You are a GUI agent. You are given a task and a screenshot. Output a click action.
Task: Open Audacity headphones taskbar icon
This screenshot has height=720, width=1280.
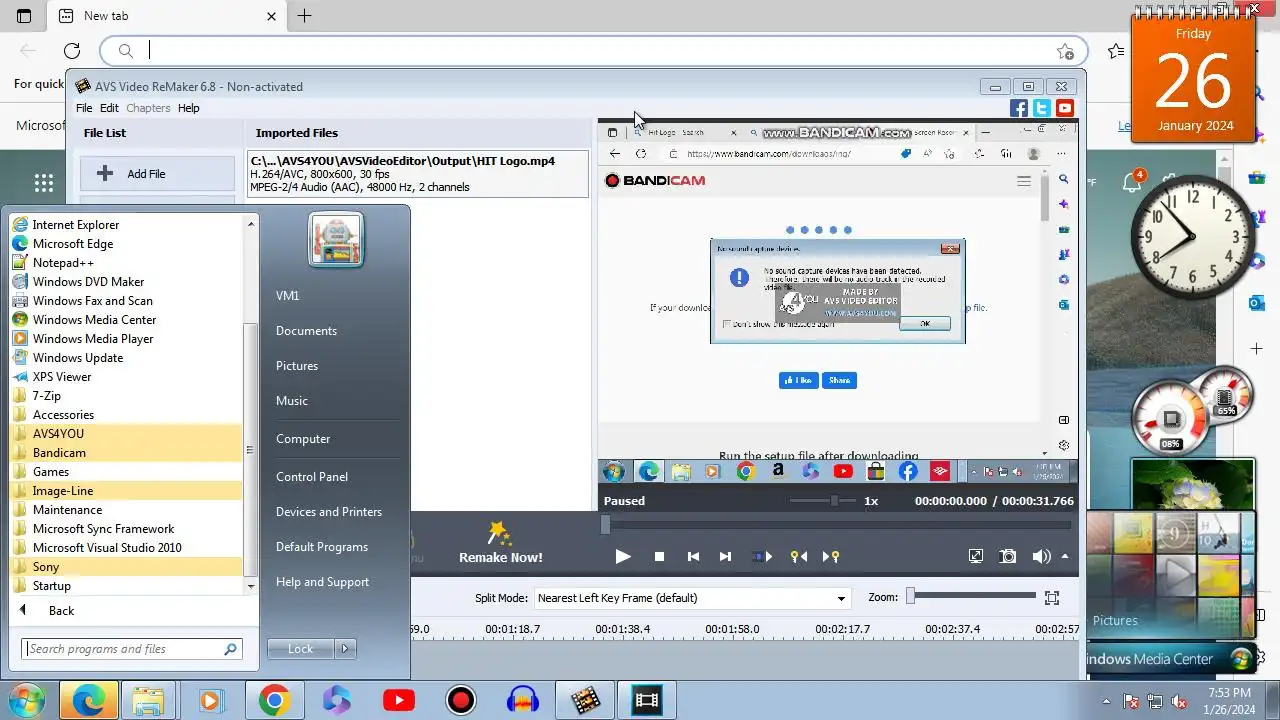[523, 700]
